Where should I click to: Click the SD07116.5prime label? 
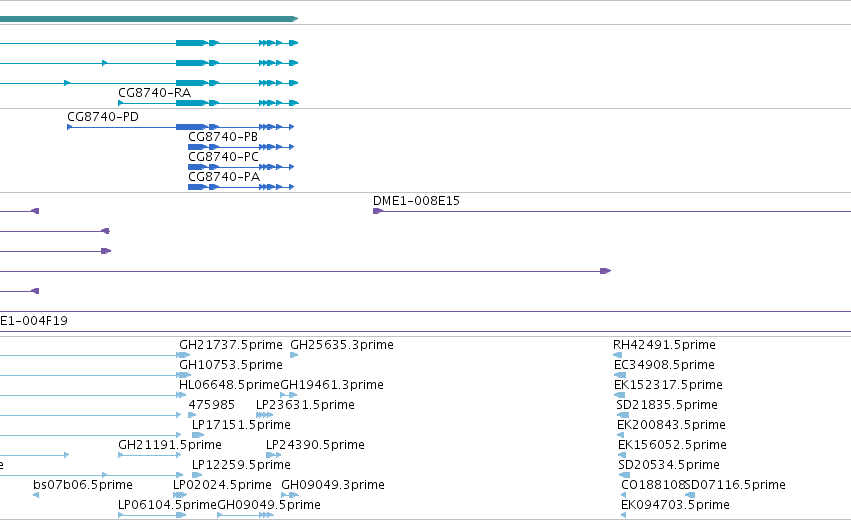(736, 485)
